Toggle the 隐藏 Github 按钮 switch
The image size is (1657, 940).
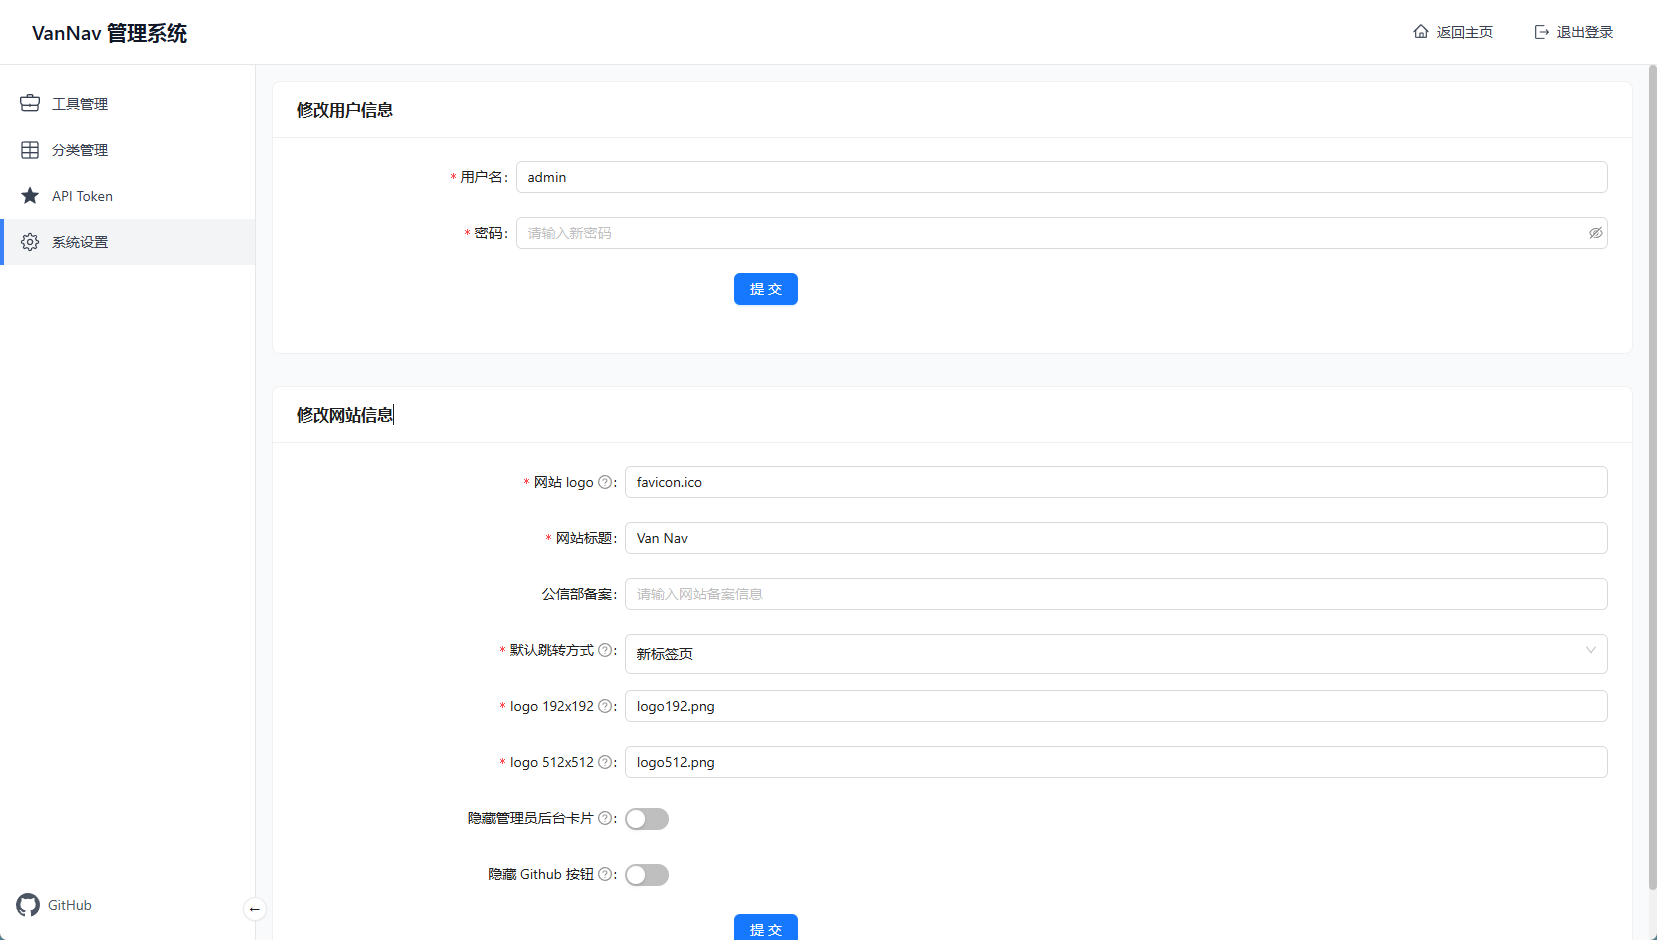(647, 875)
